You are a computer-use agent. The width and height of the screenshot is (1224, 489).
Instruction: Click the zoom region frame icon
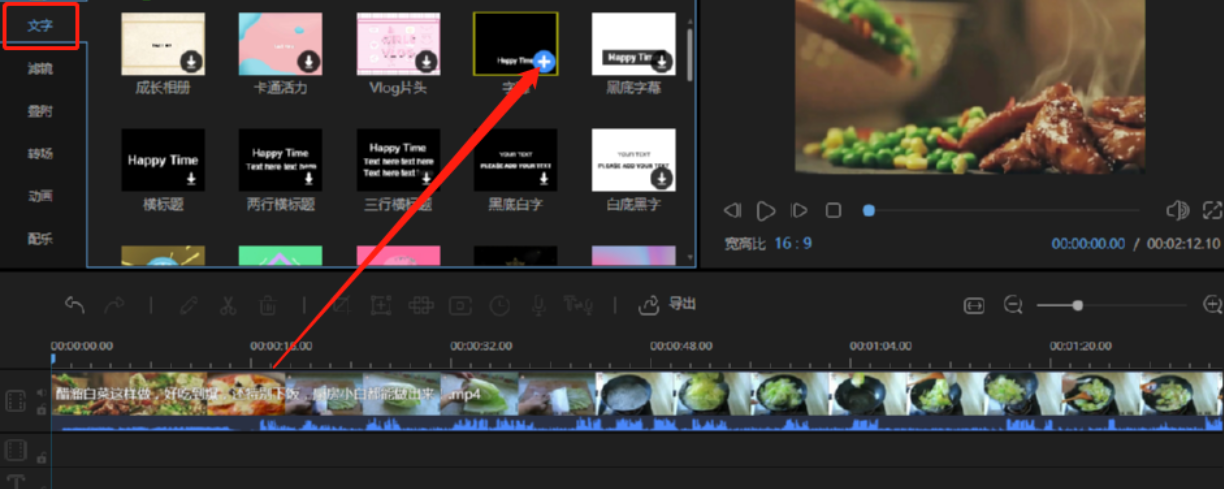(x=381, y=305)
